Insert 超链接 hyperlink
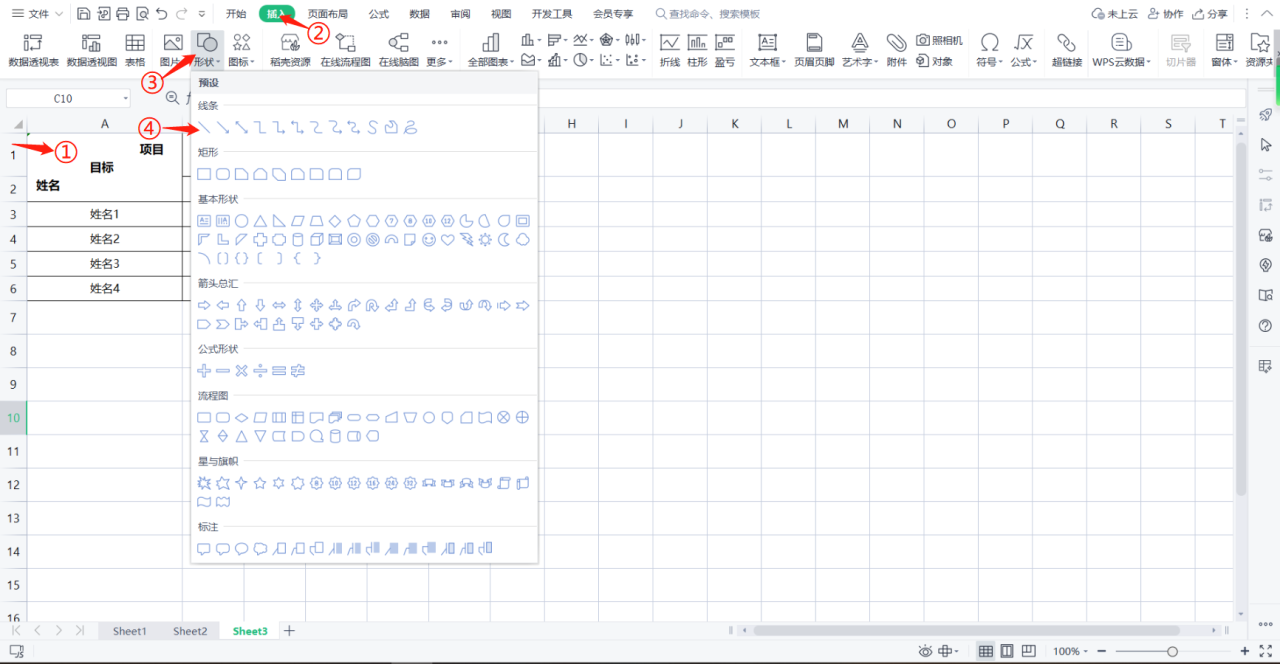Viewport: 1280px width, 664px height. coord(1066,50)
